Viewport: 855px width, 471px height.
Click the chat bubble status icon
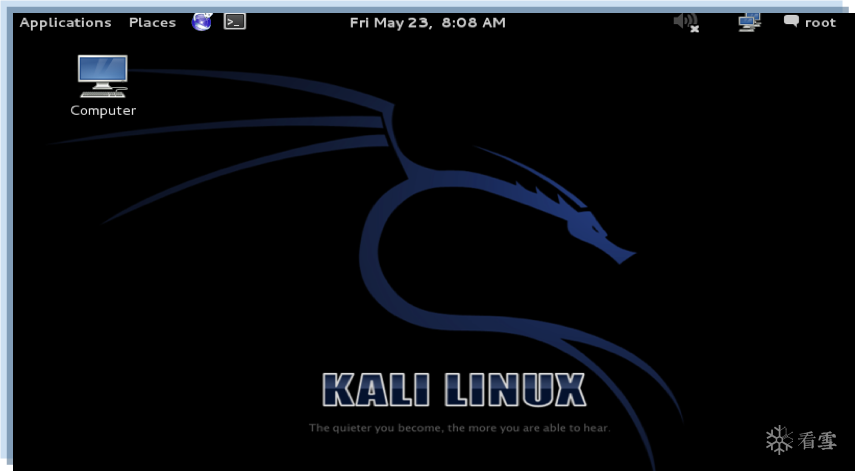pyautogui.click(x=791, y=22)
